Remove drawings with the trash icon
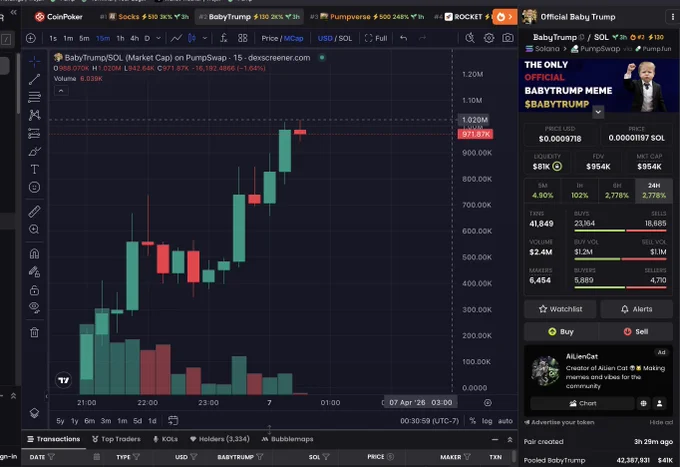This screenshot has width=680, height=467. (34, 332)
